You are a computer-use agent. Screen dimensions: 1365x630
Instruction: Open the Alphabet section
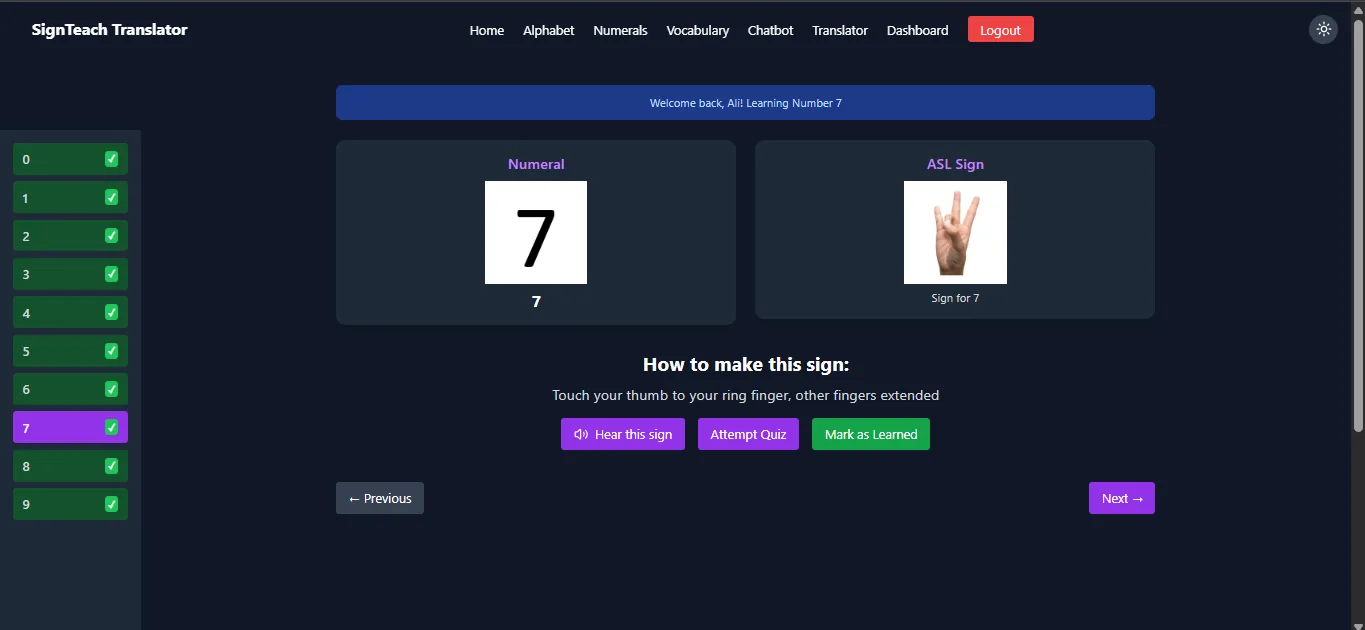[x=549, y=30]
